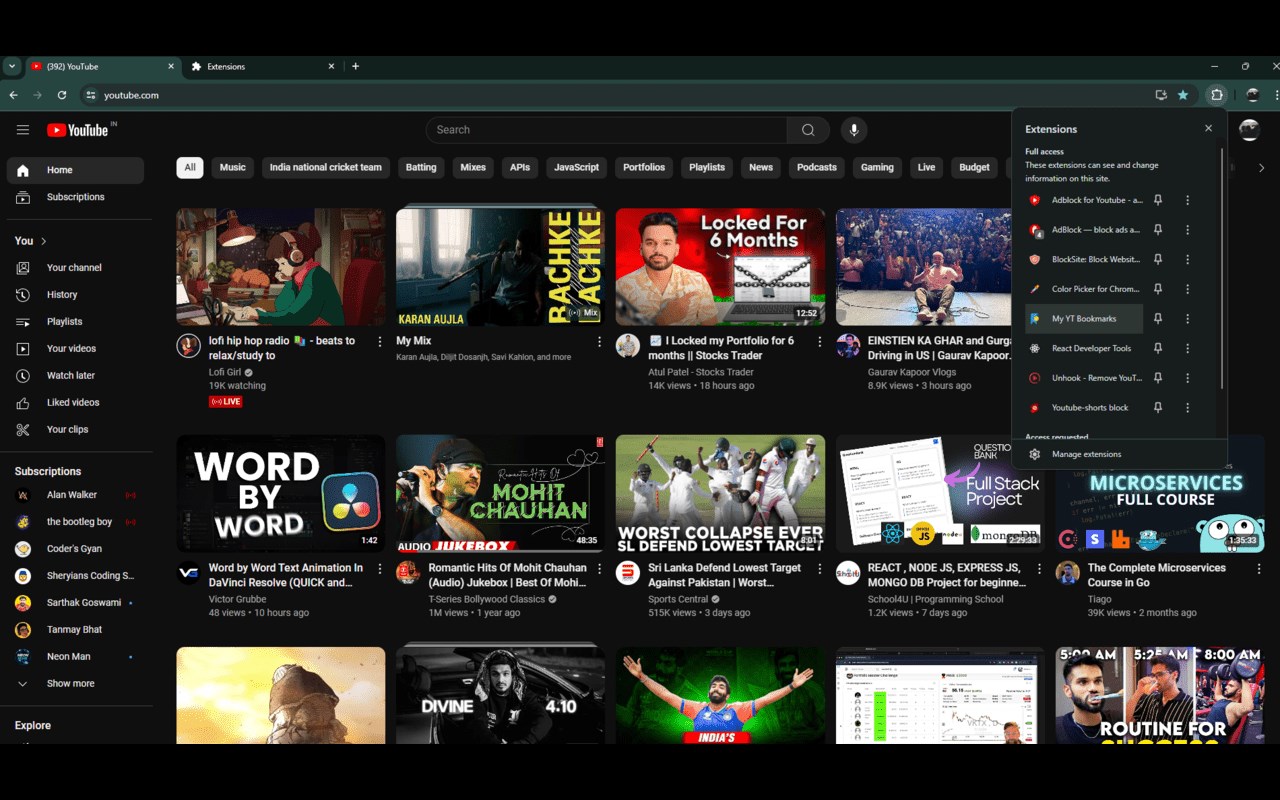Open Atul Patel channel avatar
1280x800 pixels.
[628, 346]
